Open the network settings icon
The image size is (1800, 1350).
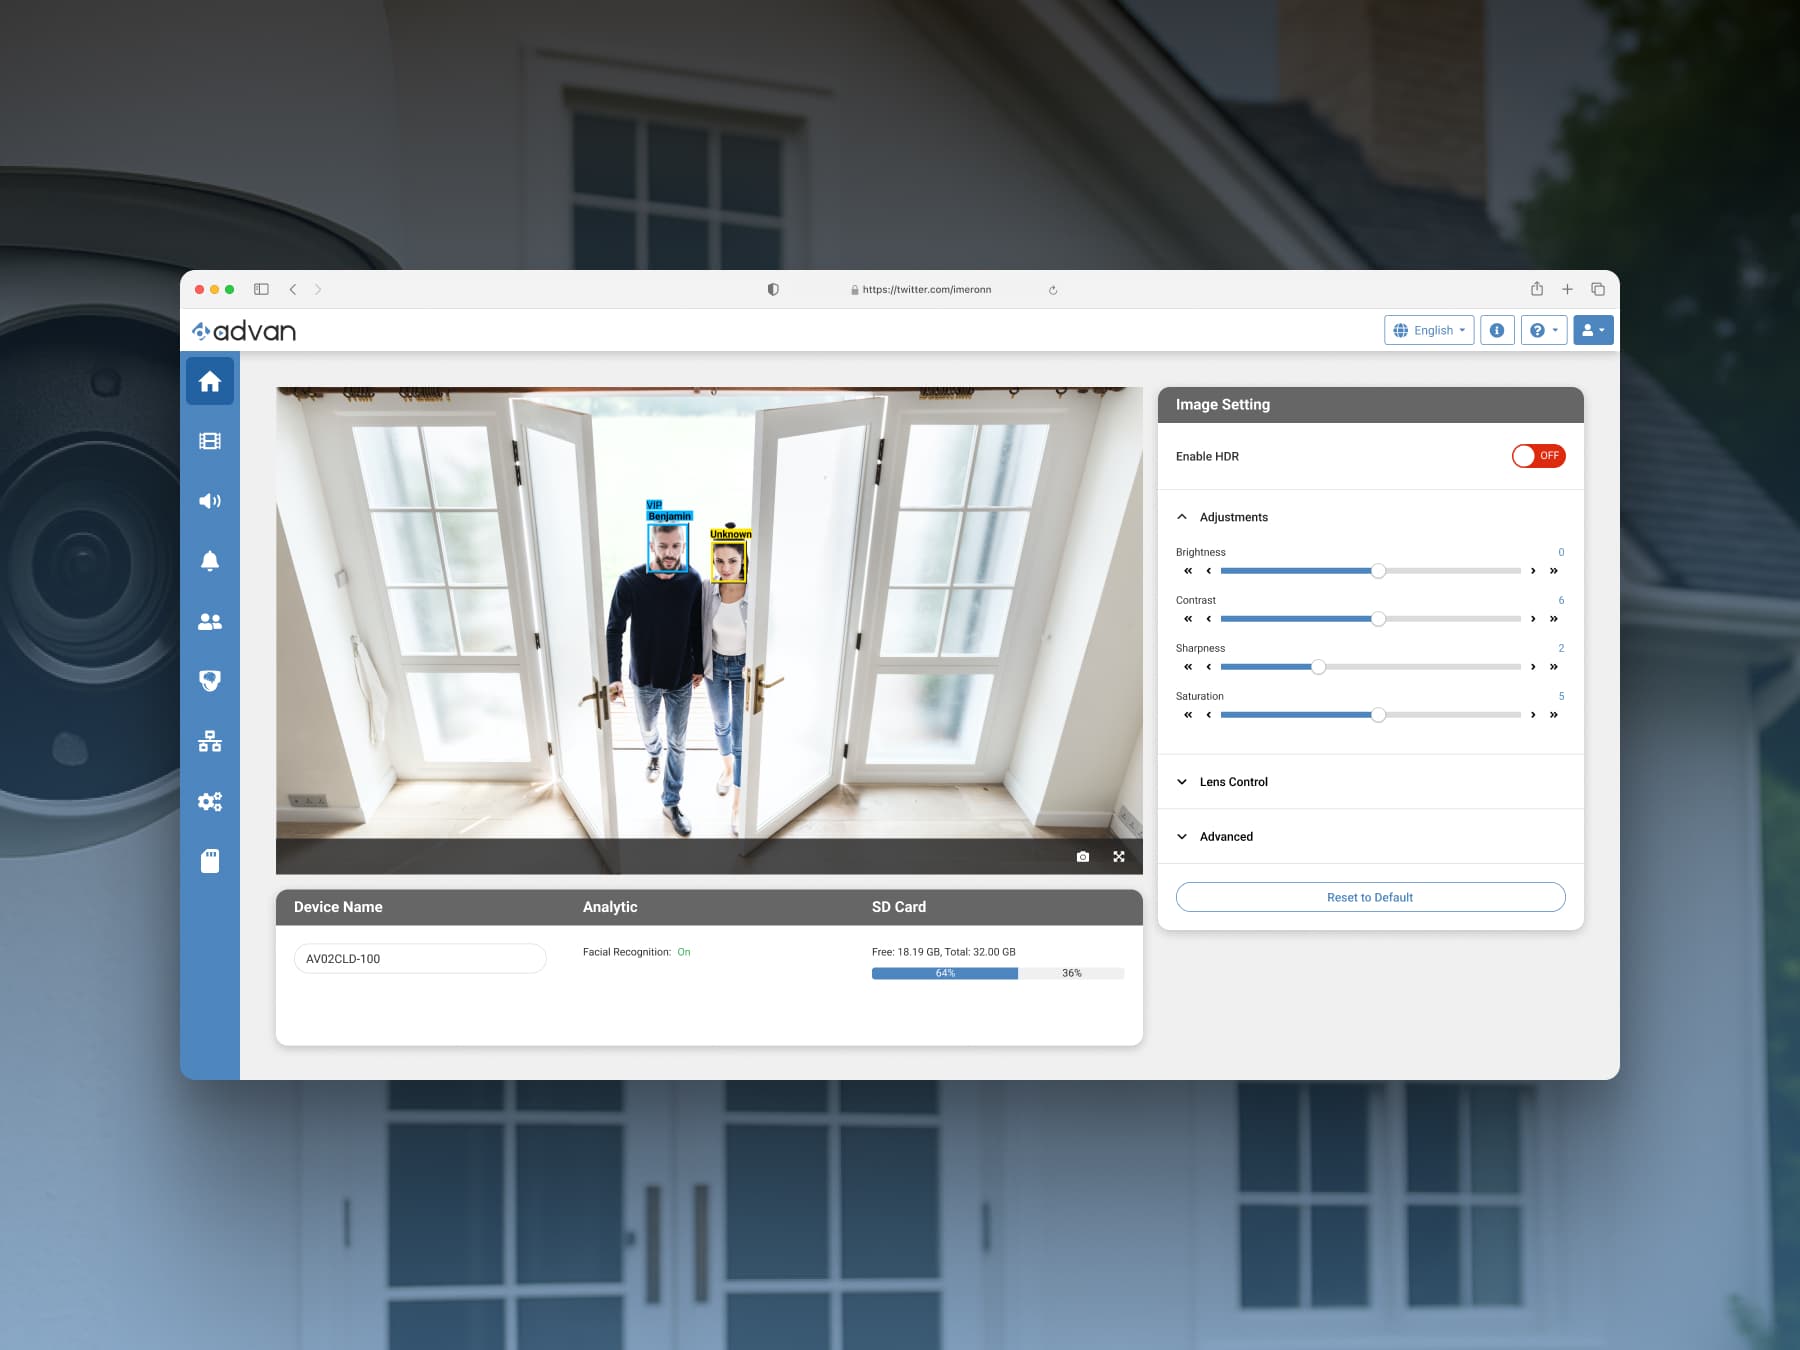[210, 741]
